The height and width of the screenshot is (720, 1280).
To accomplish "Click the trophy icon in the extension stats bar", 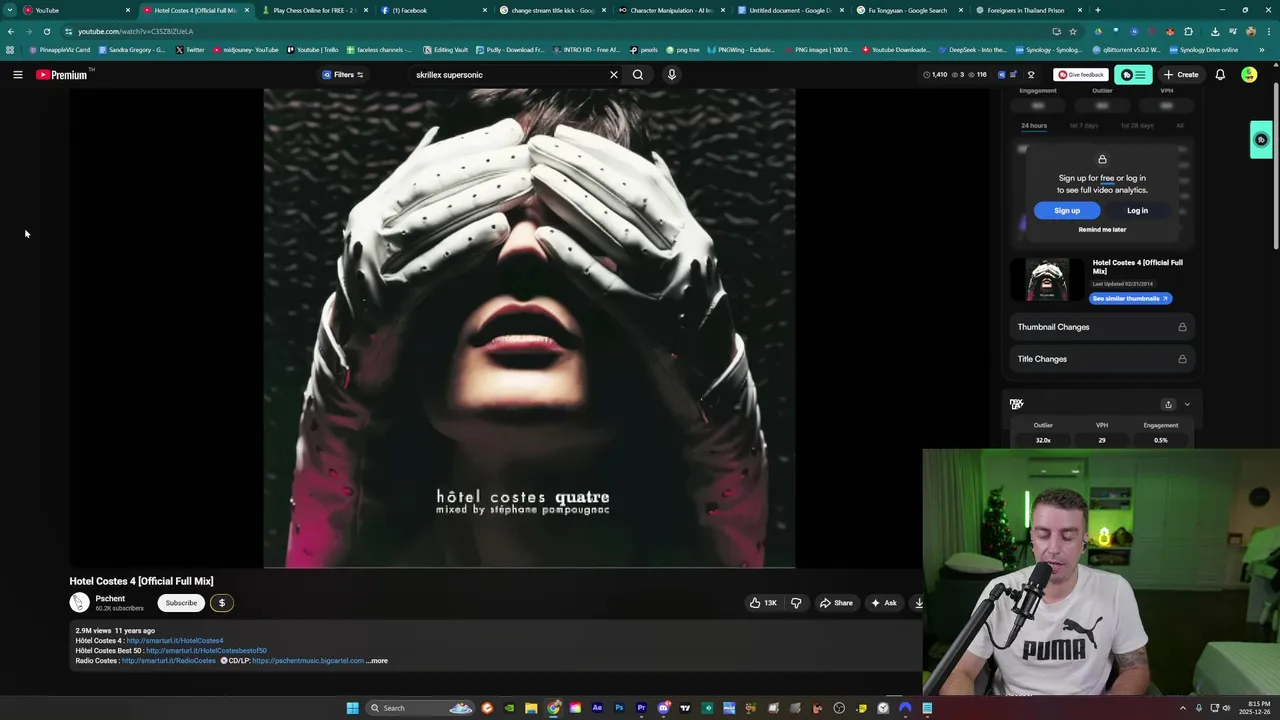I will coord(1031,75).
